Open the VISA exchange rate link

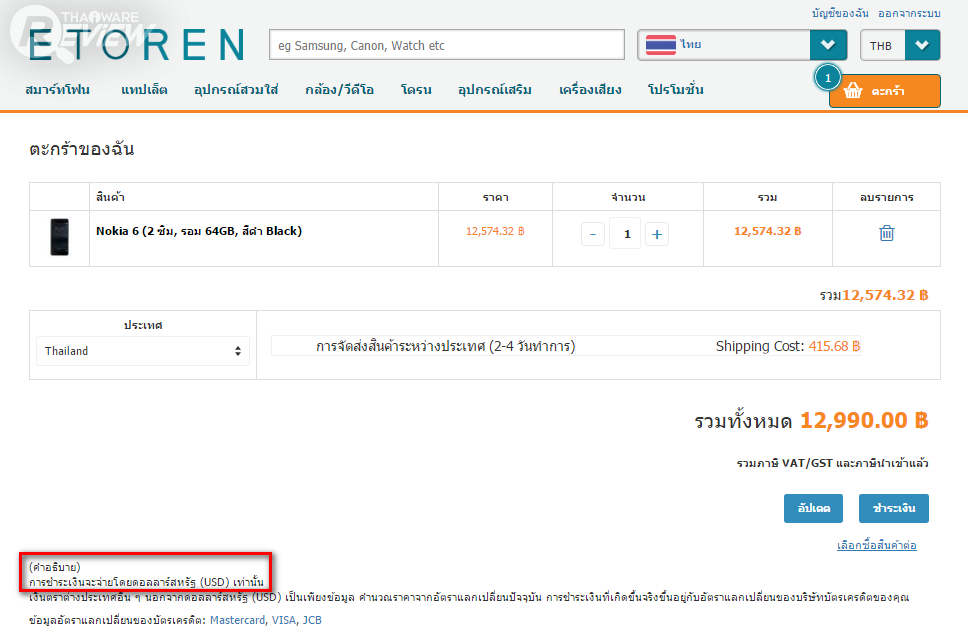point(283,620)
